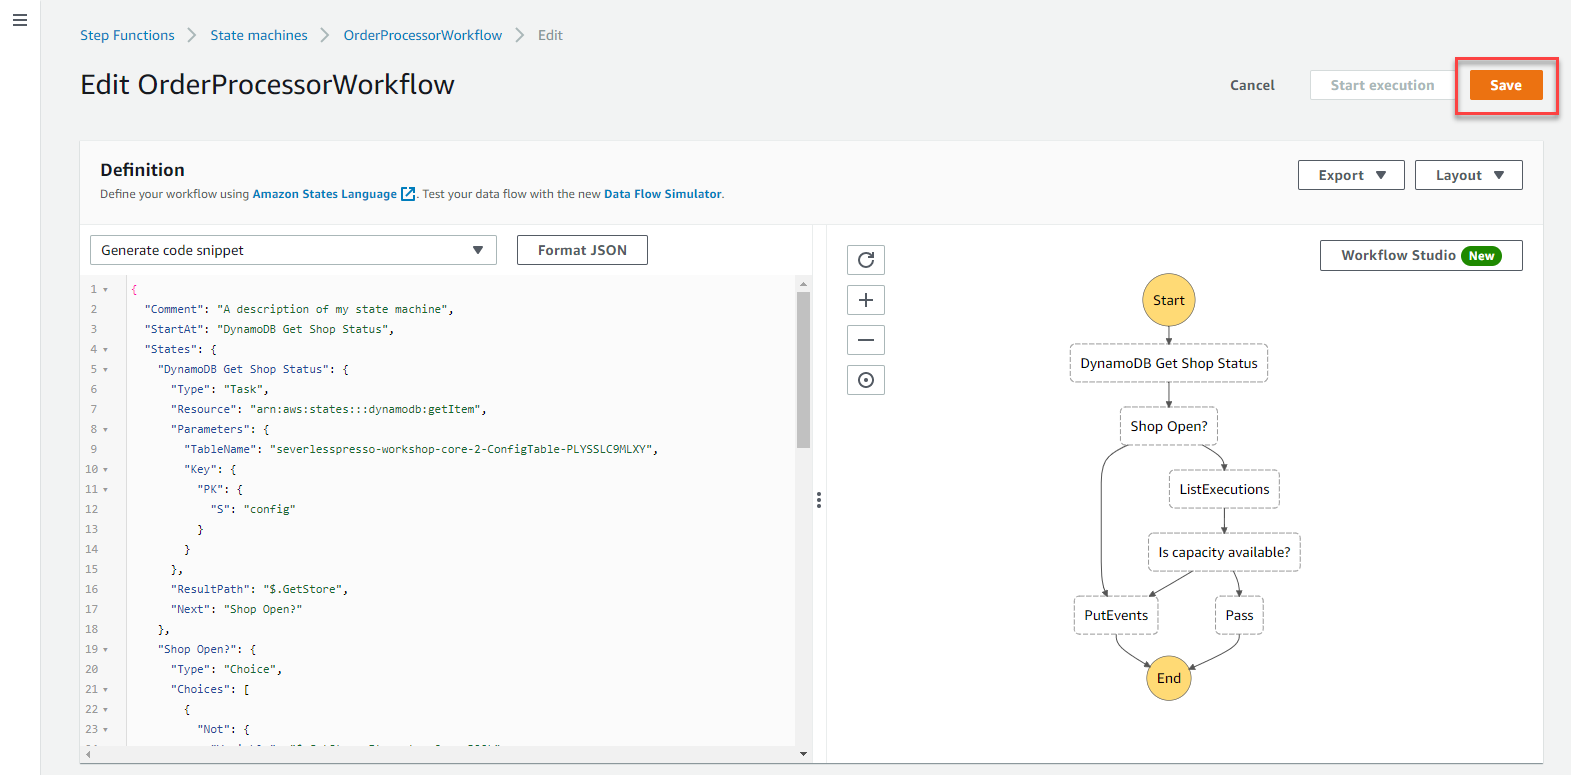Cancel editing the workflow

(x=1252, y=85)
